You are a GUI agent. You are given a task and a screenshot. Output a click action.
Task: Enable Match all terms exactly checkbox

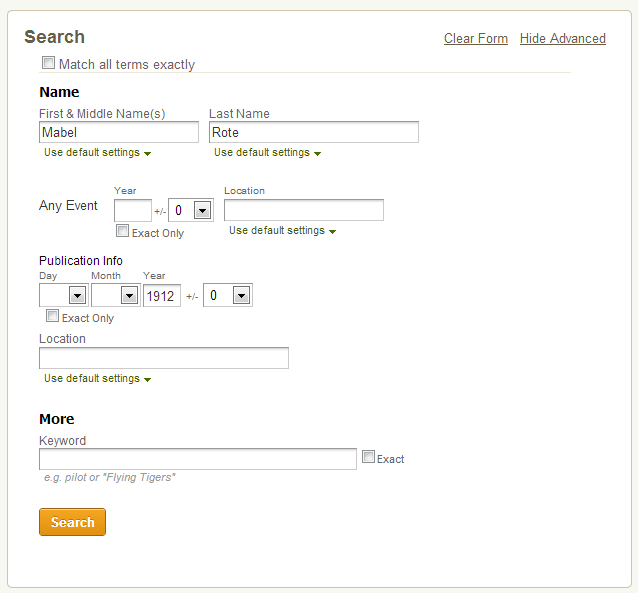[x=49, y=63]
